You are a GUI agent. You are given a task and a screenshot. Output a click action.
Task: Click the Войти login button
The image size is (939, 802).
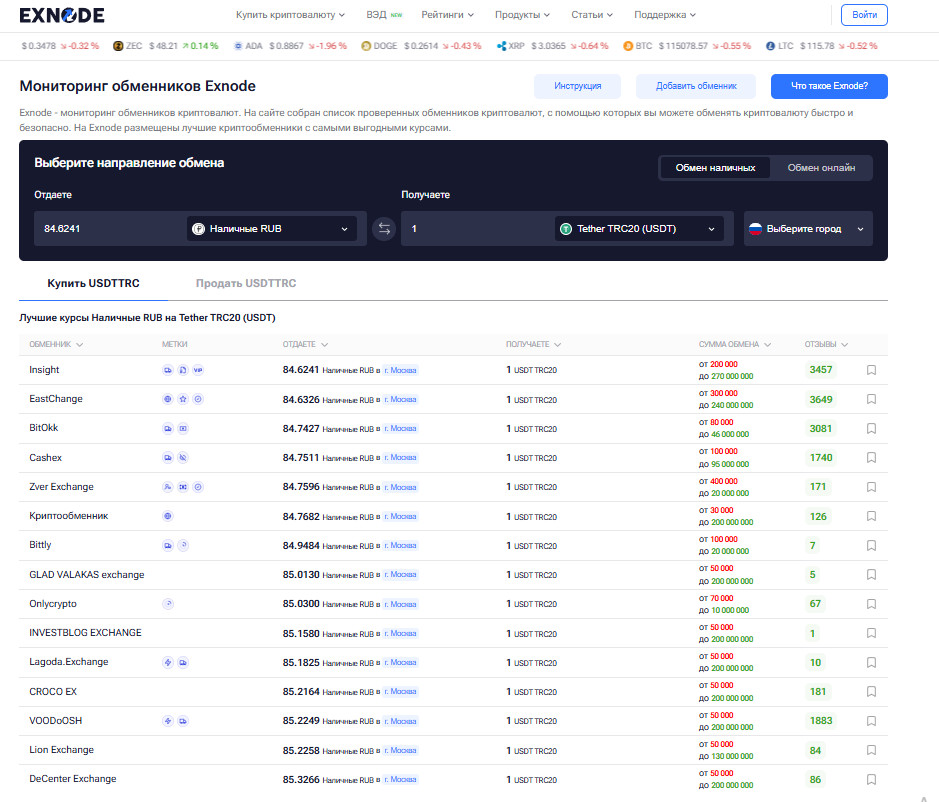(x=864, y=15)
